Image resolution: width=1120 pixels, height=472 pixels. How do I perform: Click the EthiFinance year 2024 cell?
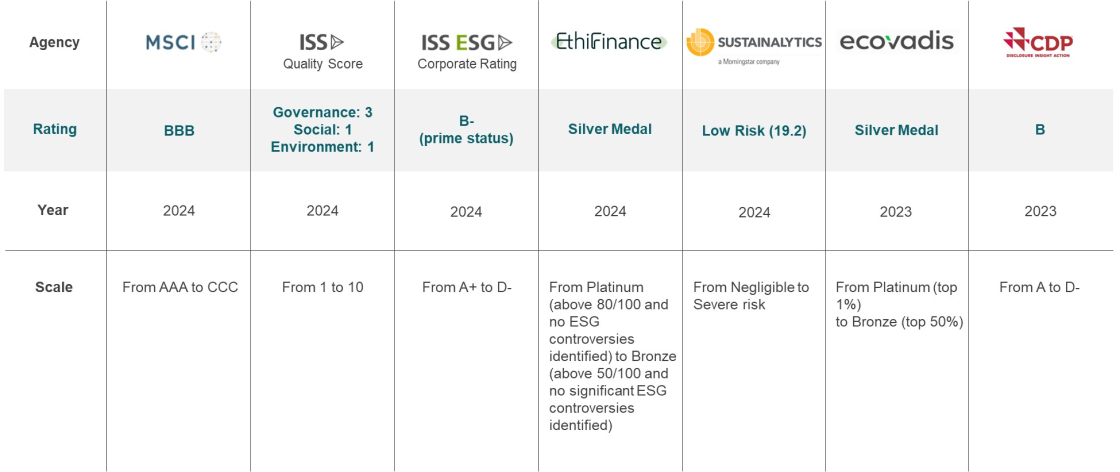click(610, 211)
